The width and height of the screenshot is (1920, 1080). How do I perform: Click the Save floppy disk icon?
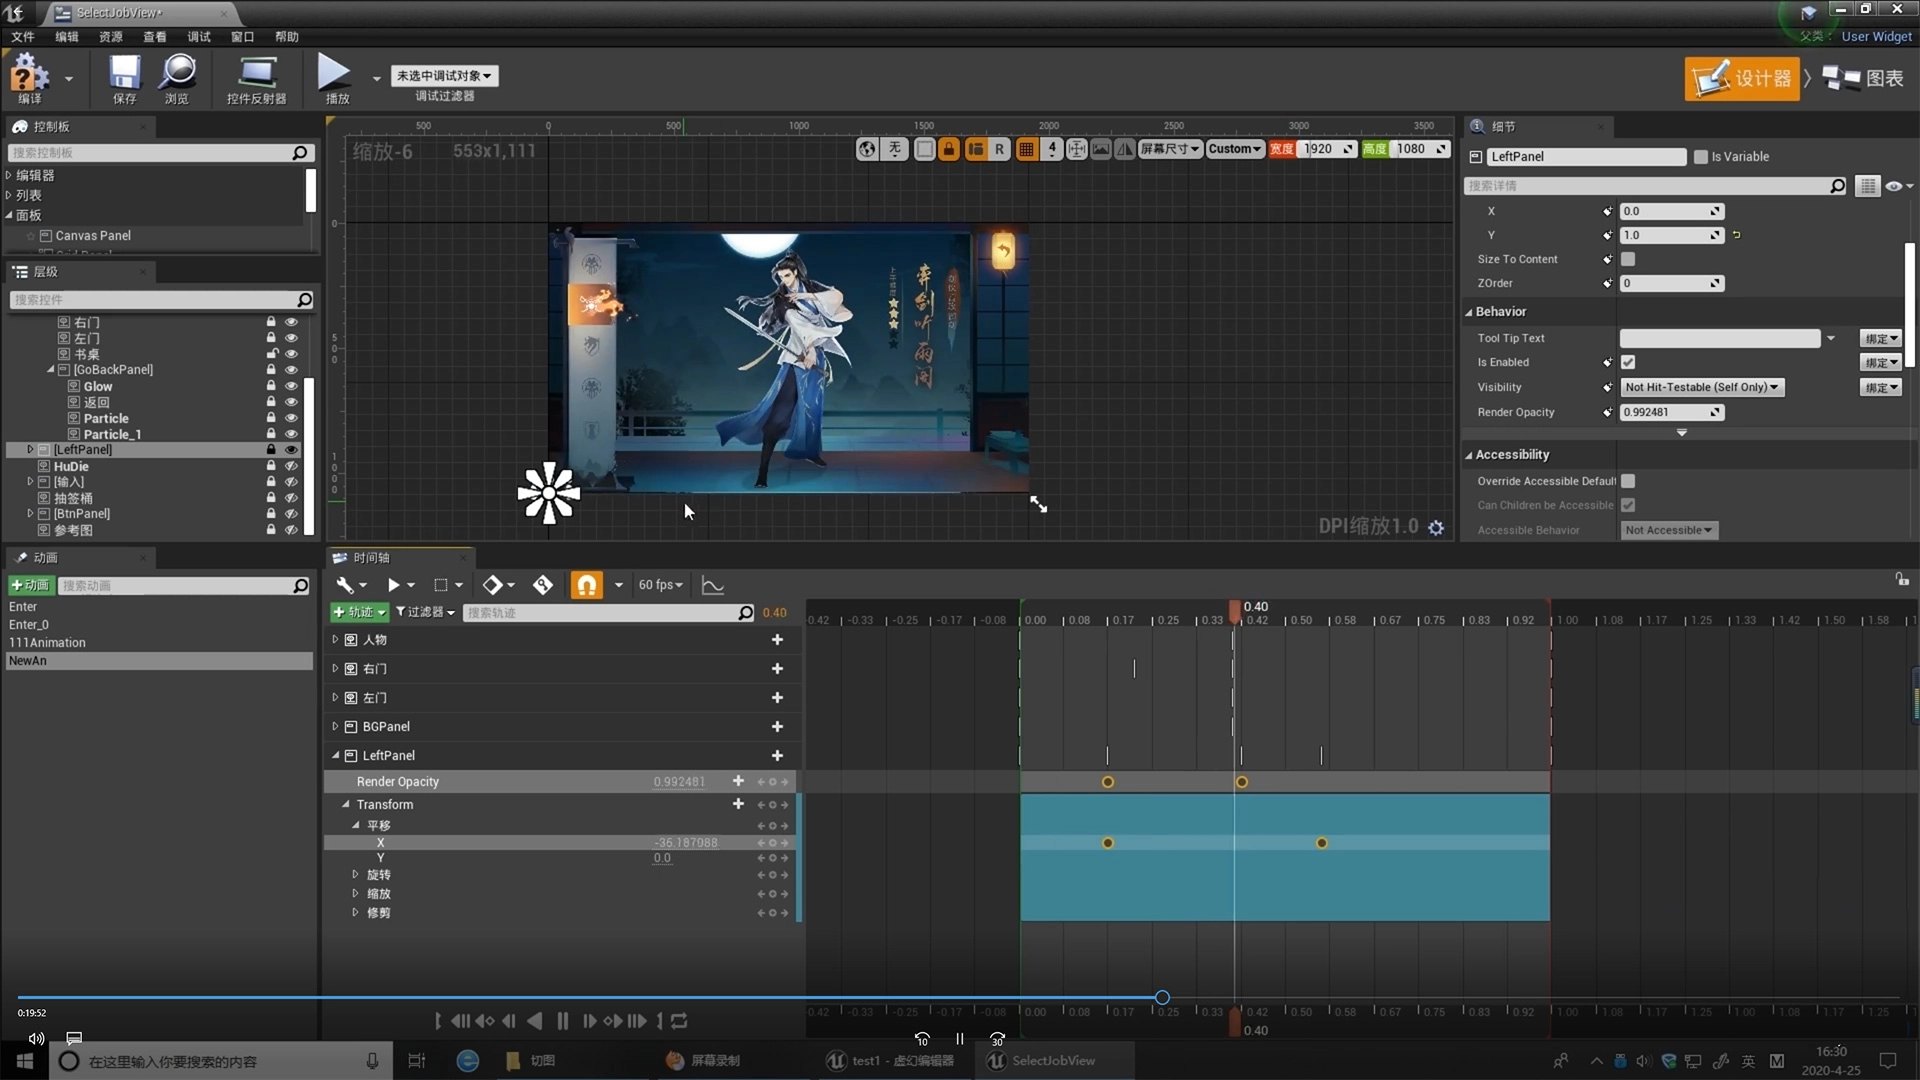[x=124, y=74]
